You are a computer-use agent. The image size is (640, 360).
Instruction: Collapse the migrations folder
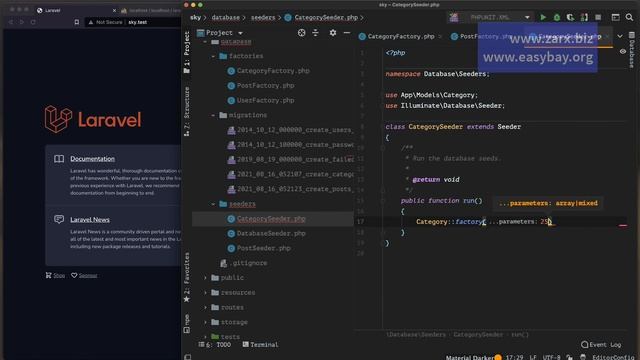pos(213,116)
